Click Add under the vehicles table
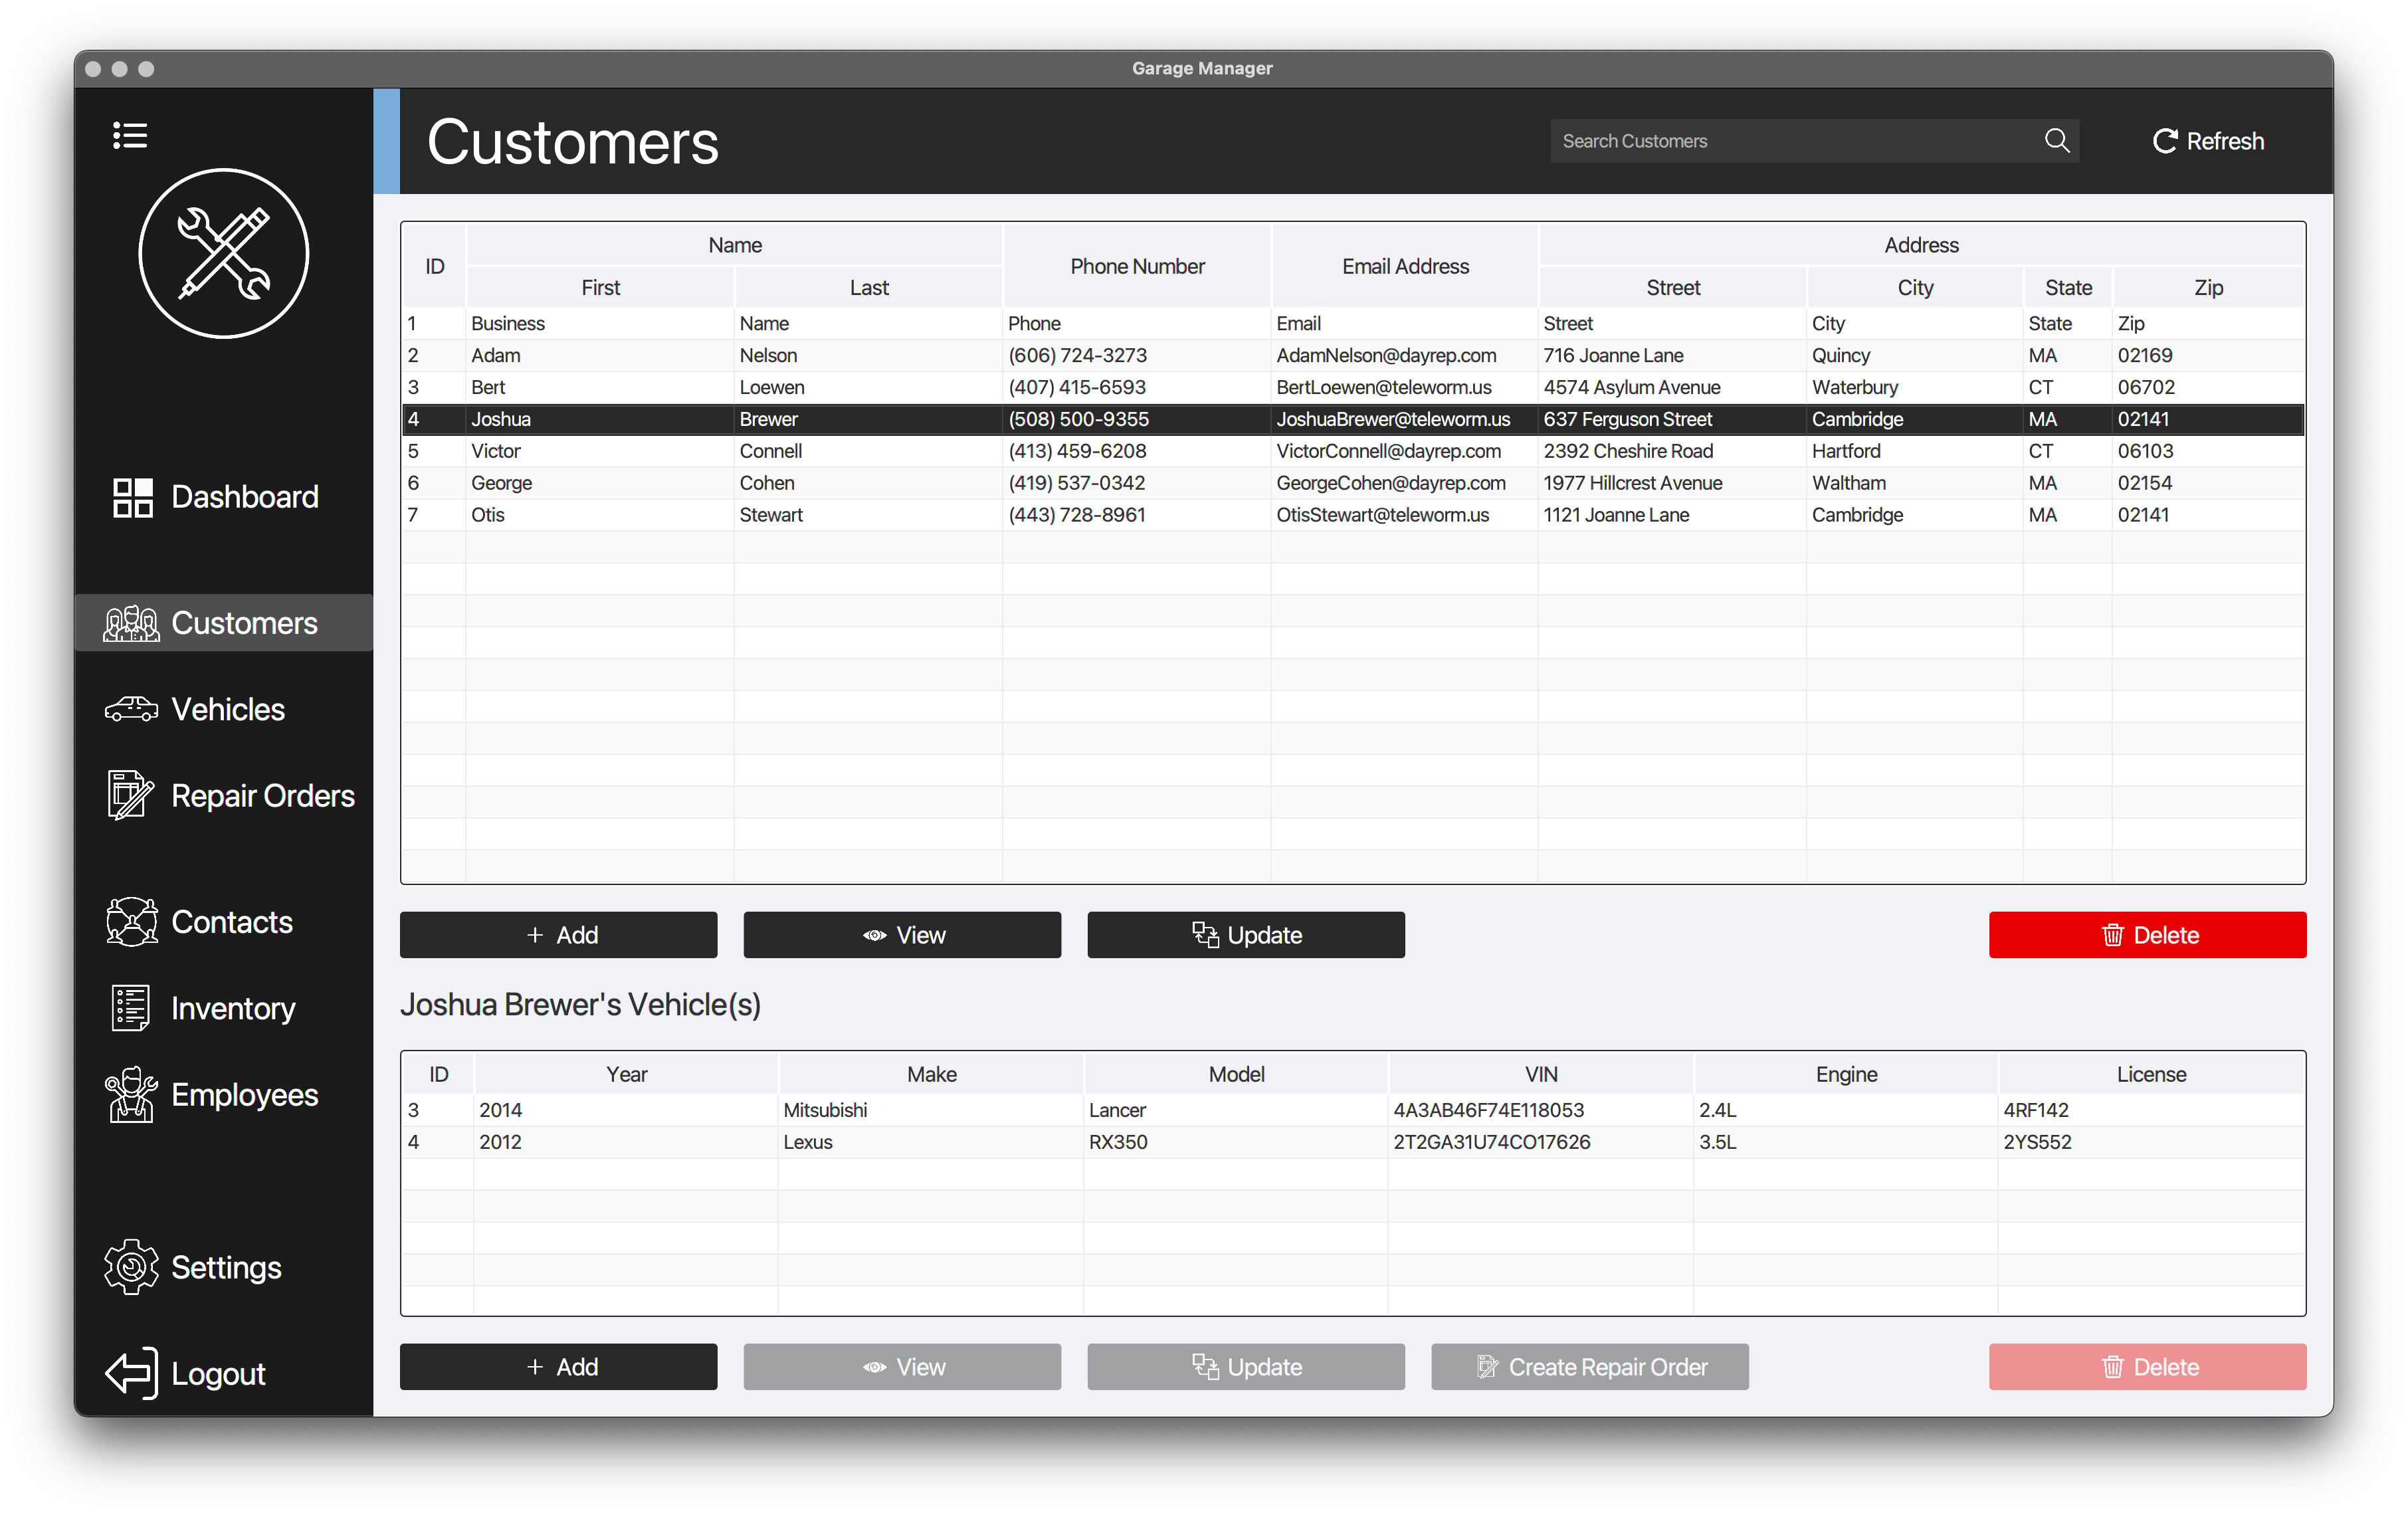 [x=558, y=1367]
